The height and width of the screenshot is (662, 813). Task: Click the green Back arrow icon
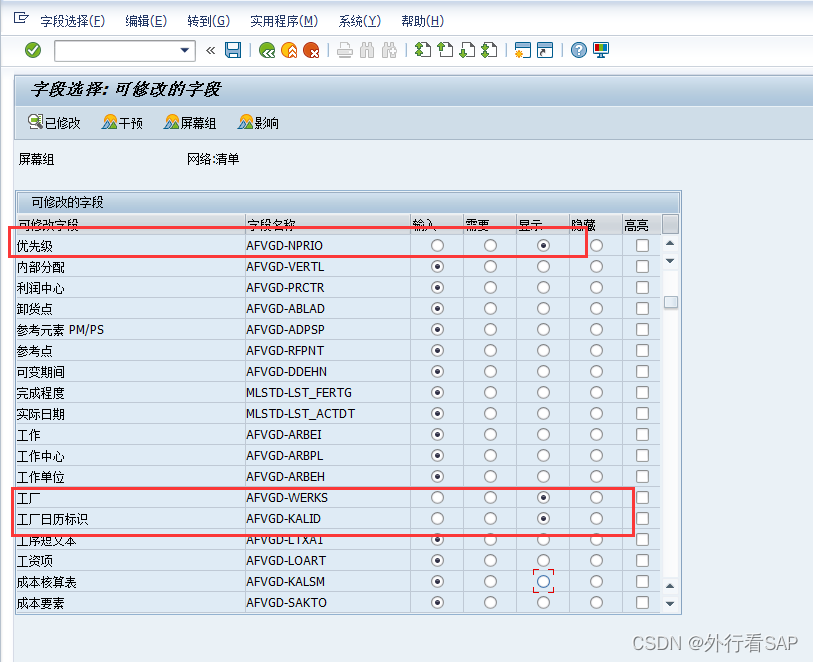(267, 50)
